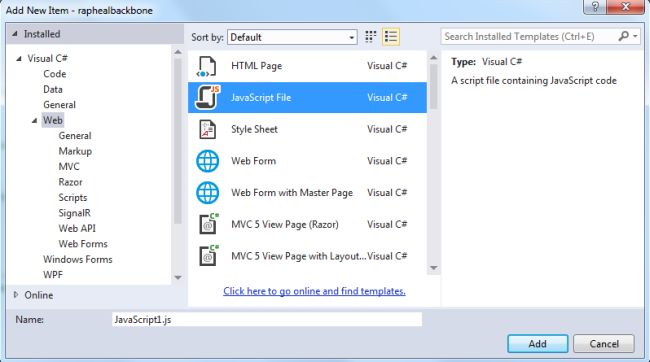
Task: Select the SignalR category
Action: tap(74, 213)
